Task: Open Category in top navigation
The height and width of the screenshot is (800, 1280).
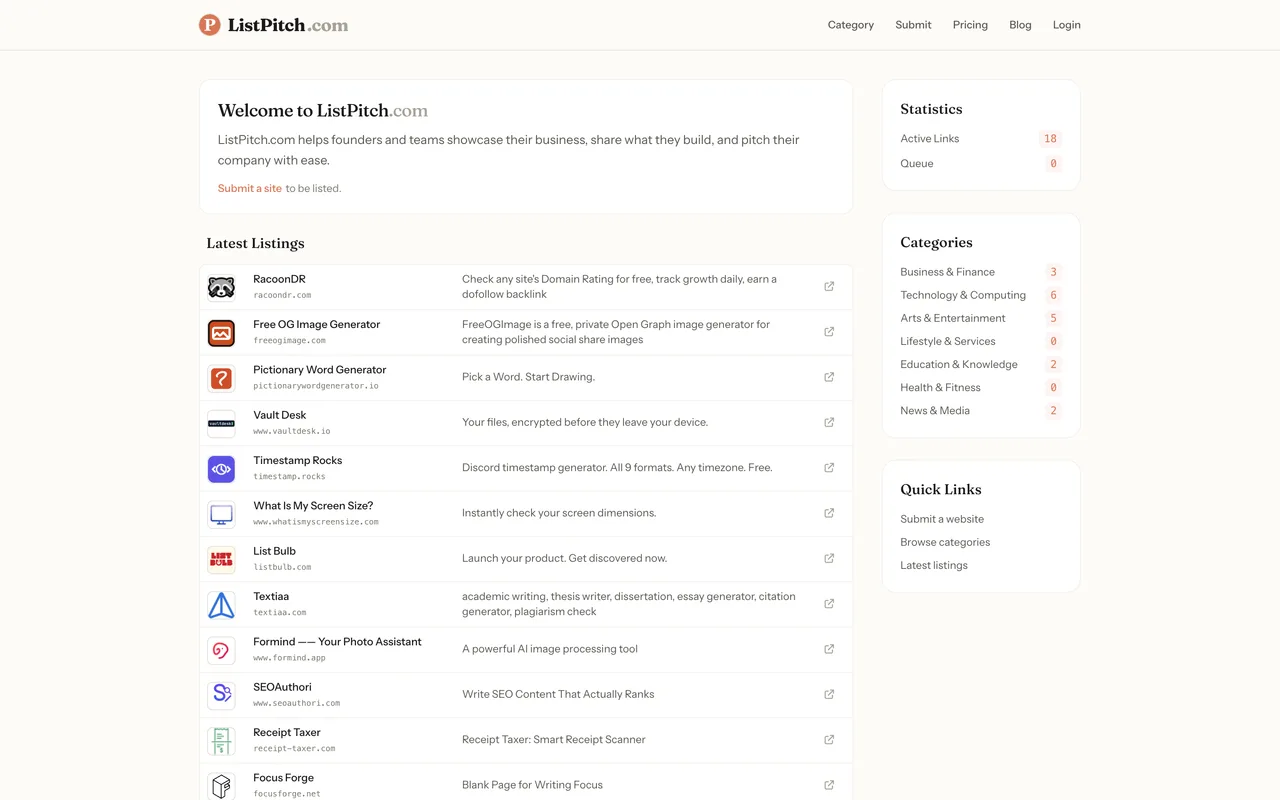Action: tap(851, 25)
